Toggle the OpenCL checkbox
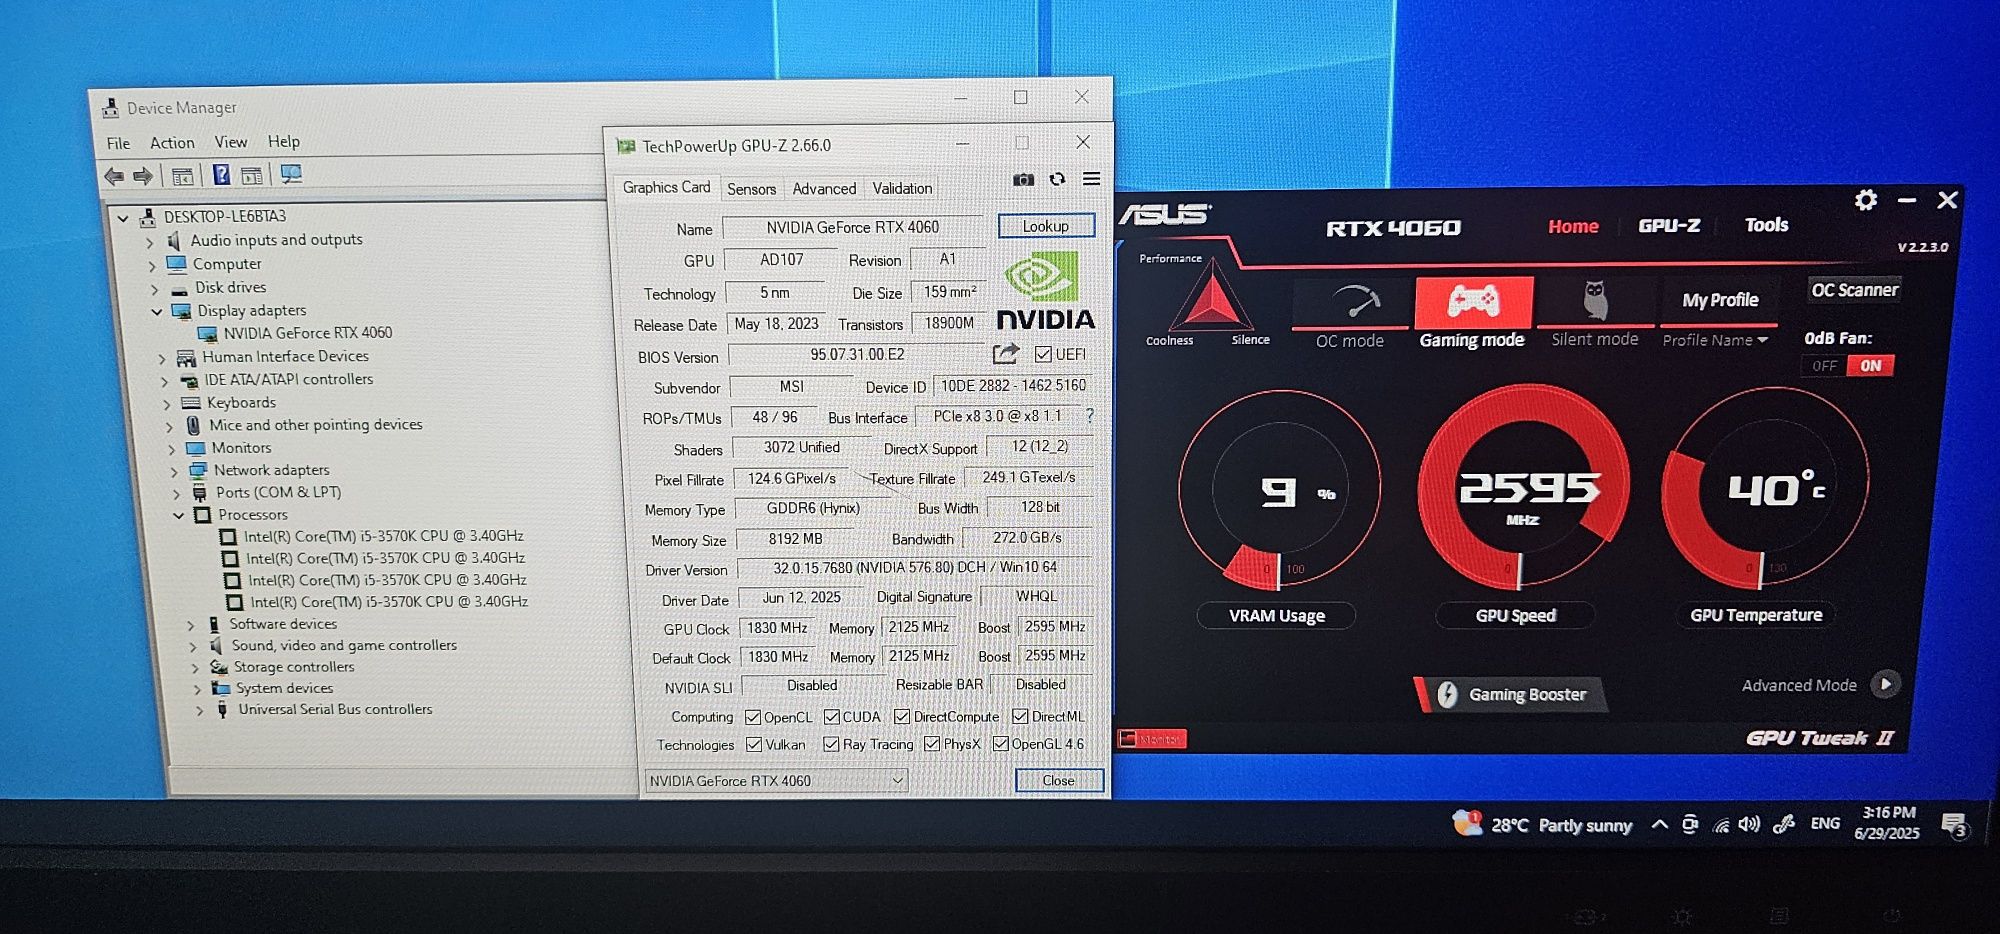The width and height of the screenshot is (2000, 934). pyautogui.click(x=753, y=717)
